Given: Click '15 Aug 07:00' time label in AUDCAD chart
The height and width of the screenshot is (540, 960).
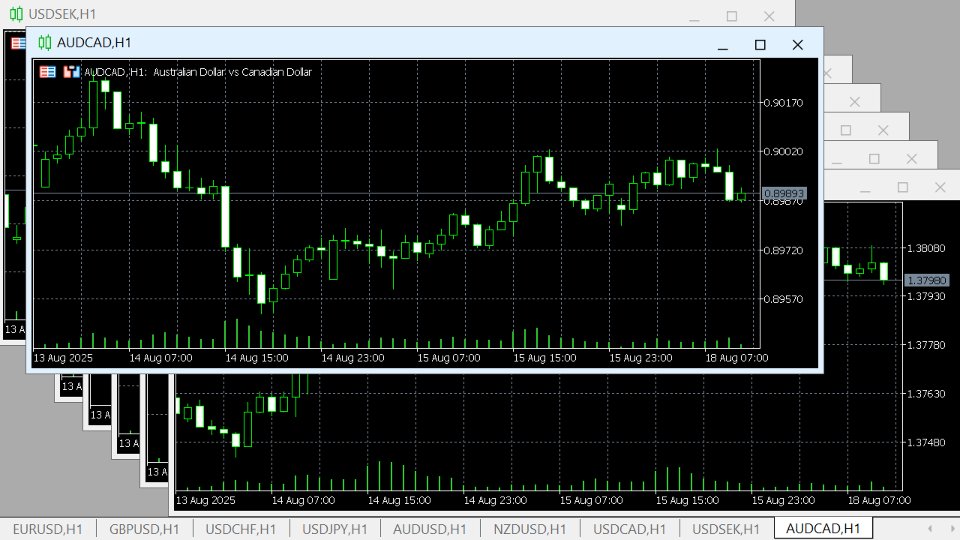Looking at the screenshot, I should [x=449, y=358].
